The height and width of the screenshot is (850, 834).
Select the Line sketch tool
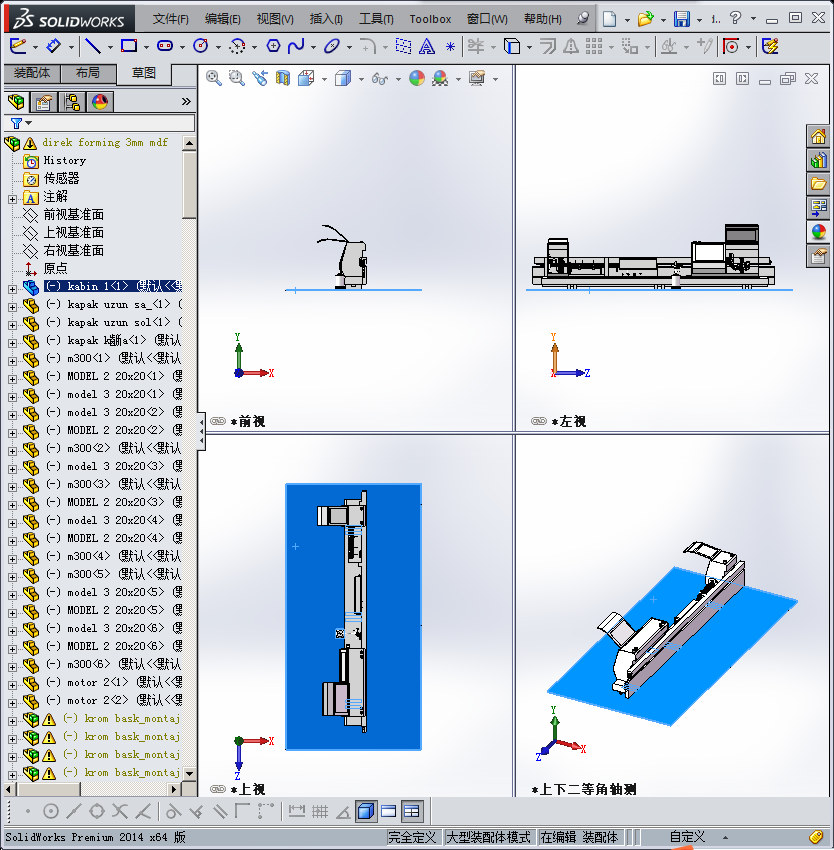[93, 47]
